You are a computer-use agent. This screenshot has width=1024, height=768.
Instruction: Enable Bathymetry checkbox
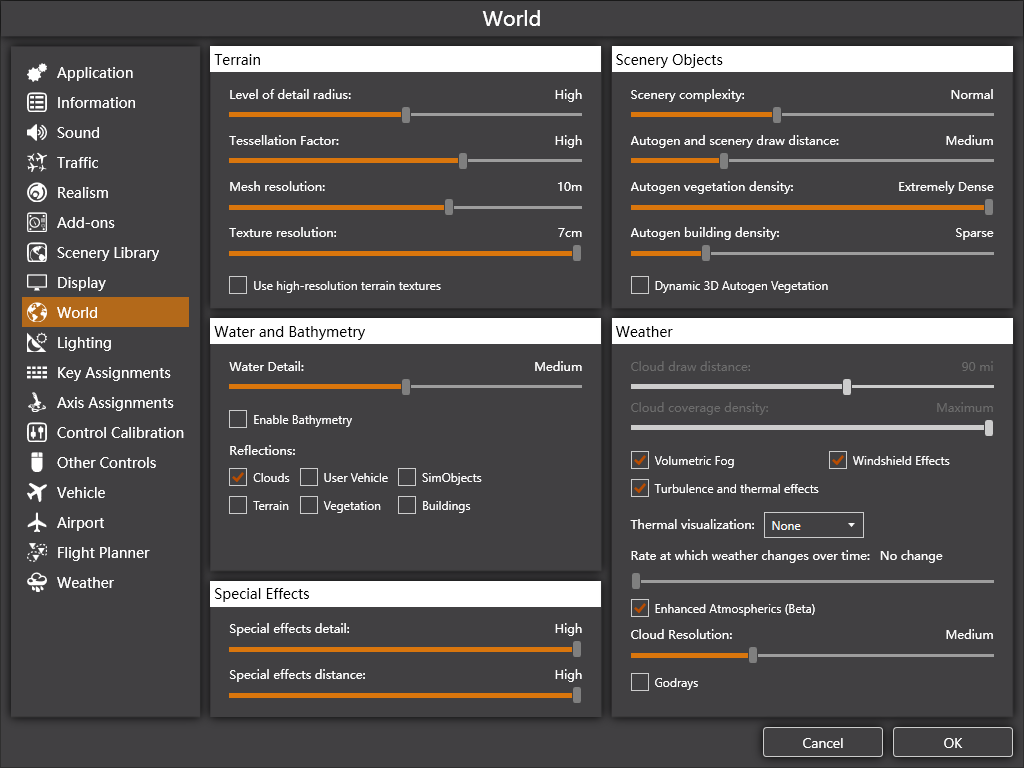[x=238, y=420]
